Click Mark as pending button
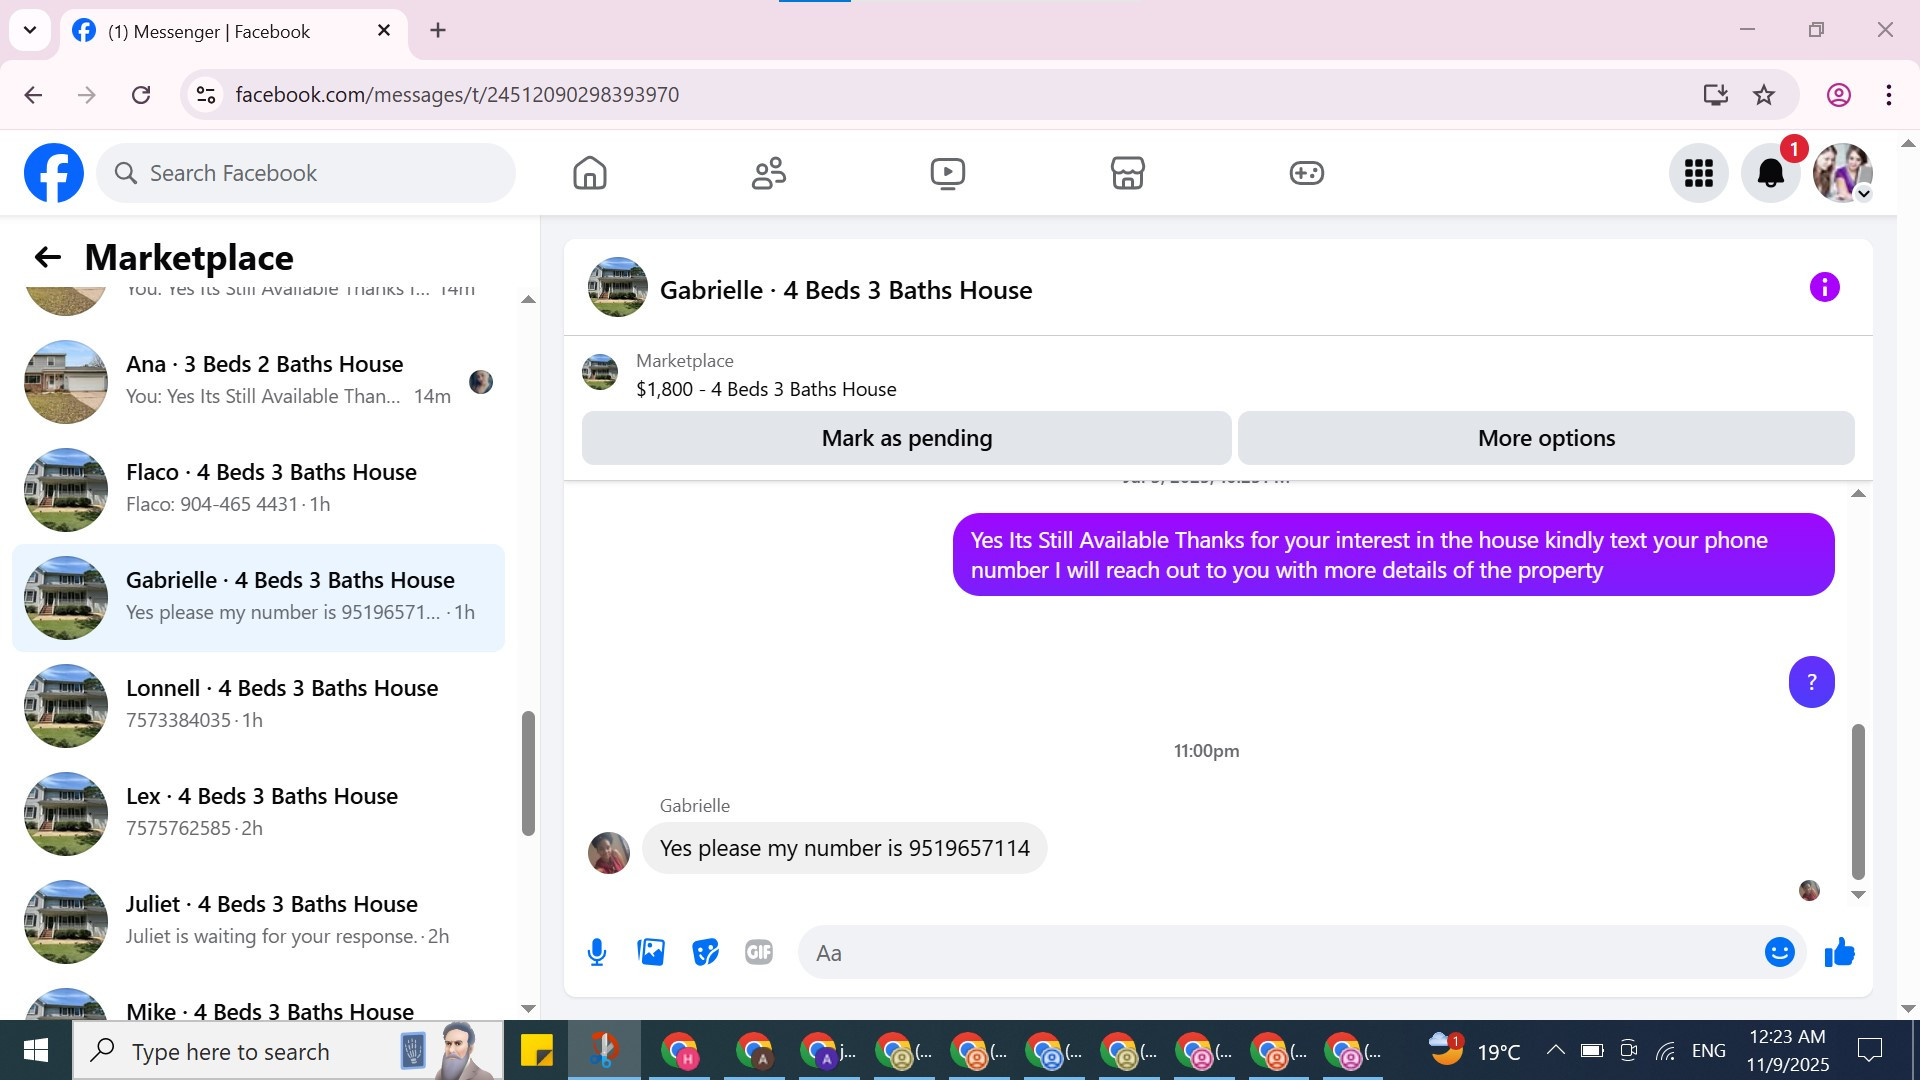 pyautogui.click(x=906, y=438)
